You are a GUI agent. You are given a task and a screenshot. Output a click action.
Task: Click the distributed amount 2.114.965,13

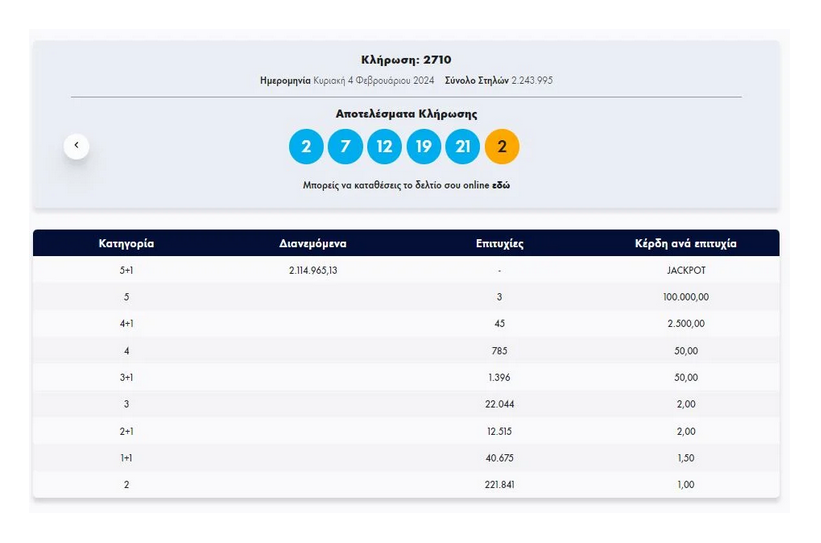coord(313,270)
